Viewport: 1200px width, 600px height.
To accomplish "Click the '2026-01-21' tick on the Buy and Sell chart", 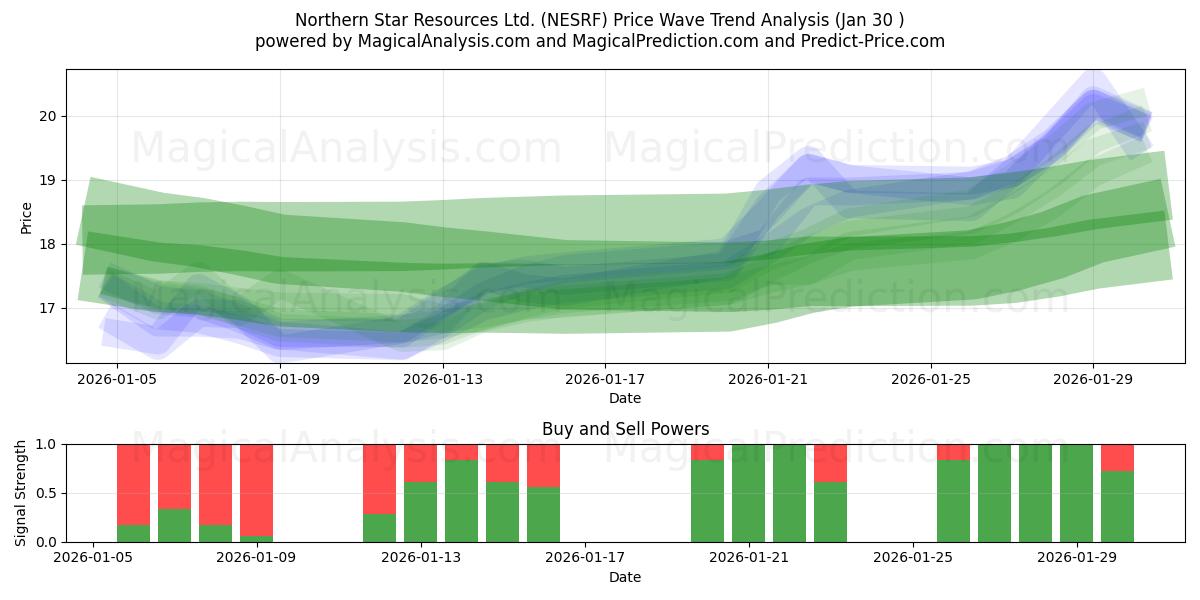I will tap(749, 558).
